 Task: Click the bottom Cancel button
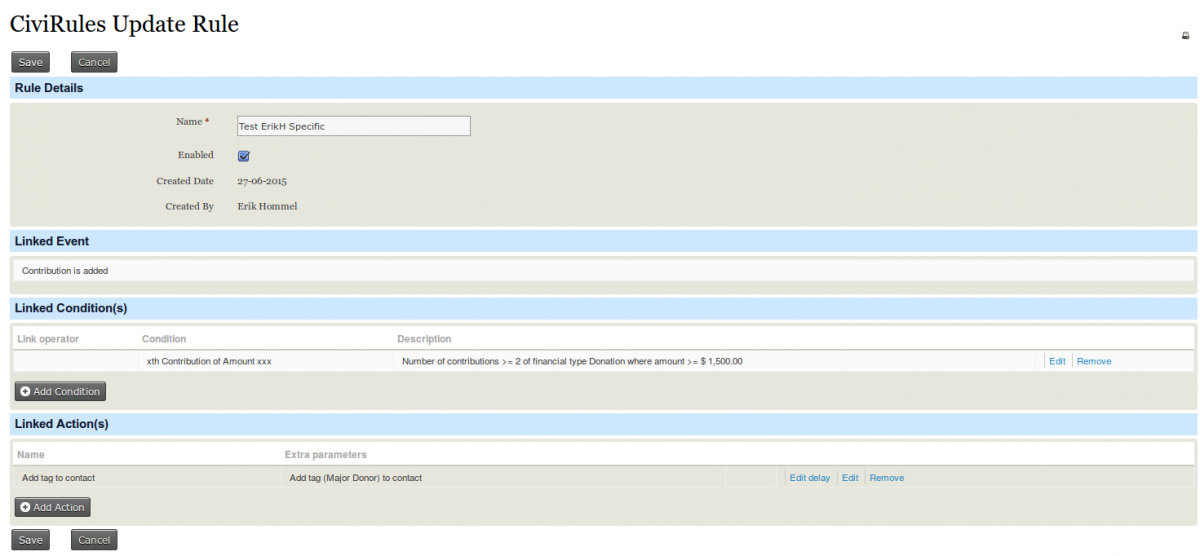pos(94,540)
